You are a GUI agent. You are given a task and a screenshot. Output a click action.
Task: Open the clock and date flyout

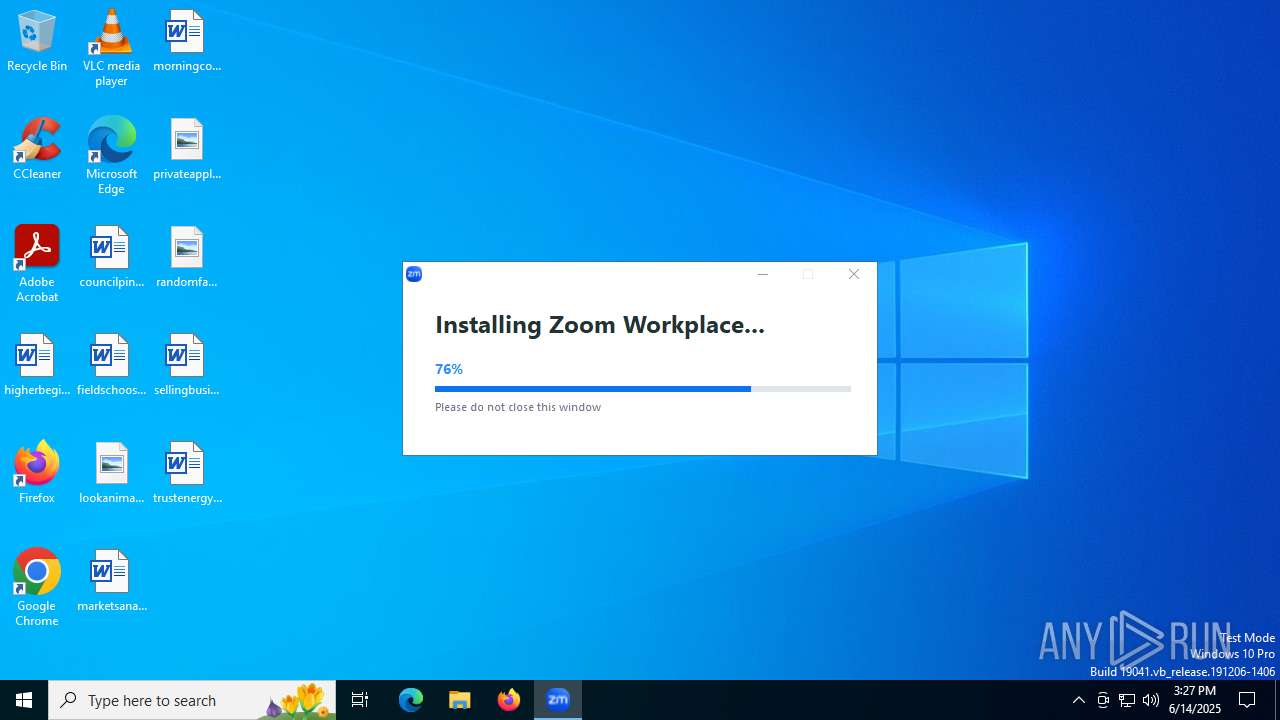pyautogui.click(x=1195, y=700)
